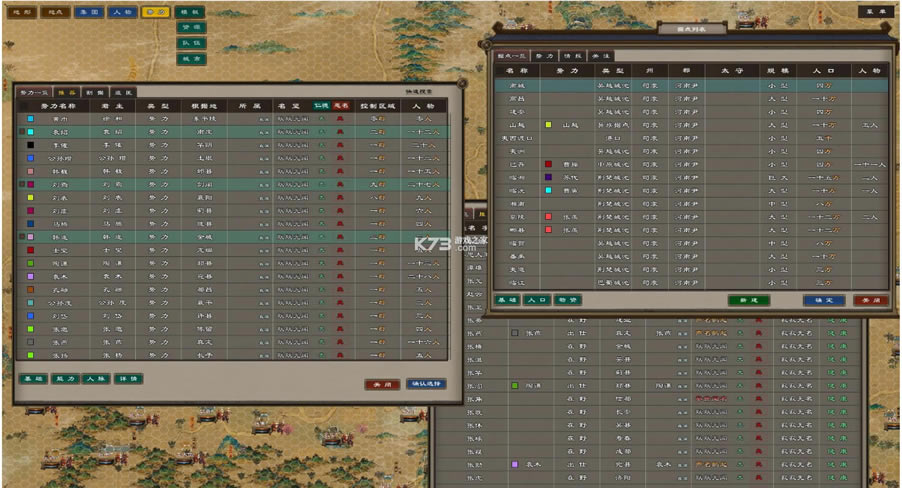Toggle the checkbox beside the 韩遂 faction row
Screen dimensions: 902x488
click(22, 237)
